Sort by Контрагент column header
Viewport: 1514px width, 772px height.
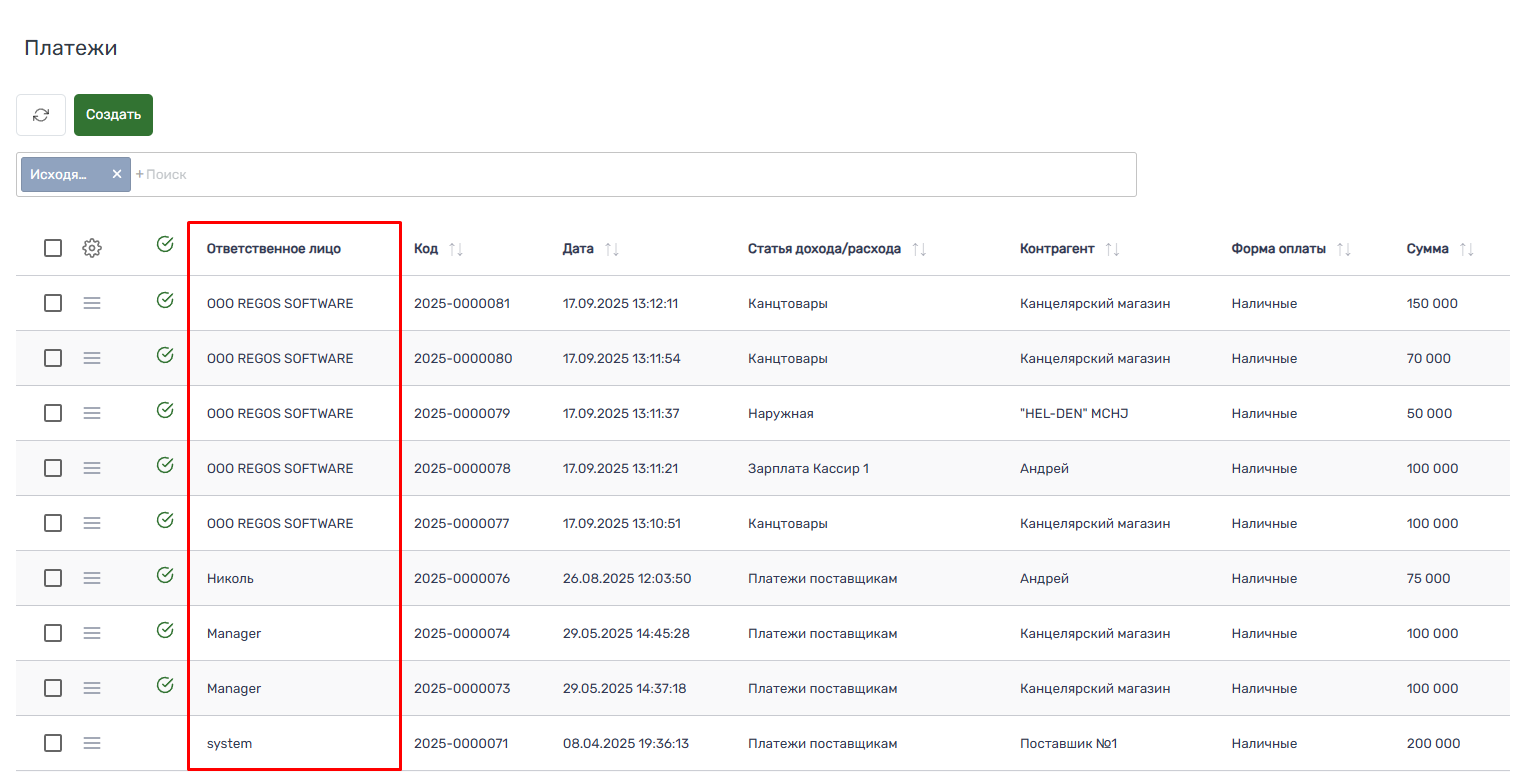click(1112, 249)
